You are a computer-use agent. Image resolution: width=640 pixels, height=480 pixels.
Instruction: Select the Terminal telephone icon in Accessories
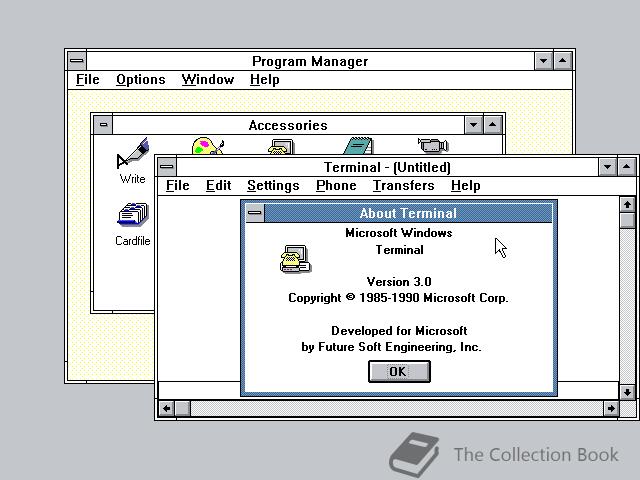tap(281, 147)
